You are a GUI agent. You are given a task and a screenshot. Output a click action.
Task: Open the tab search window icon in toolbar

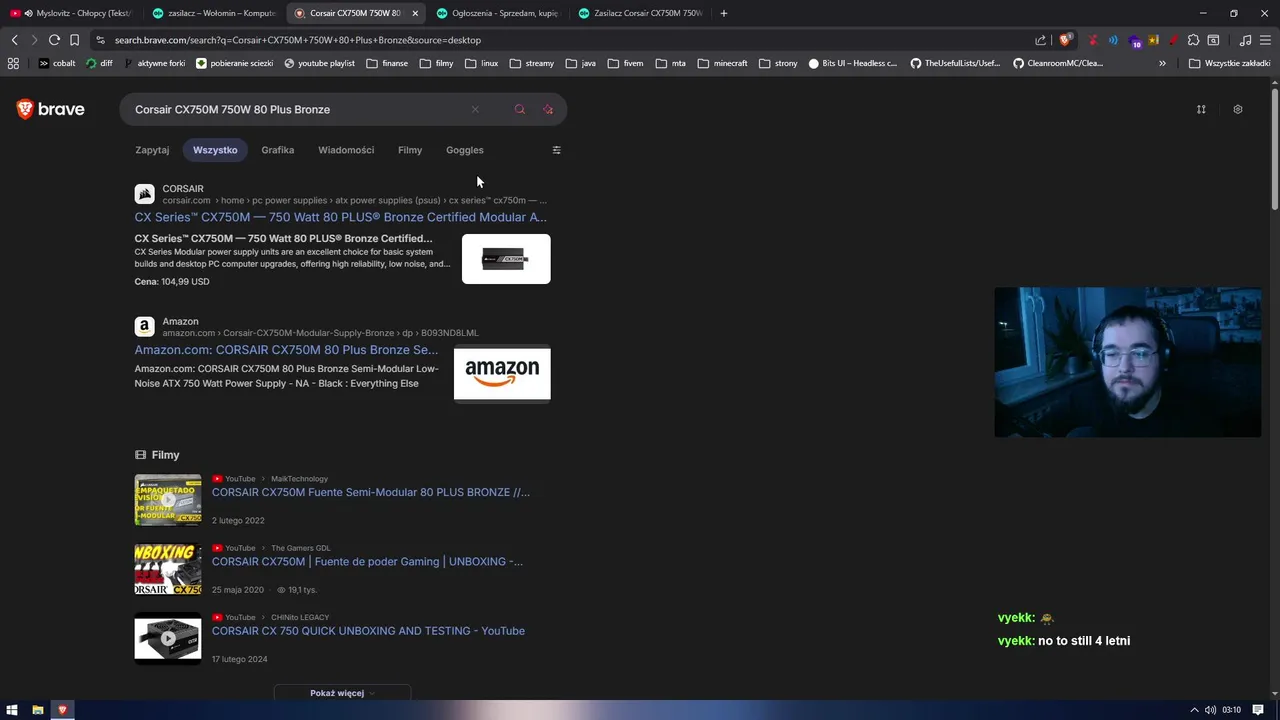pos(1213,40)
